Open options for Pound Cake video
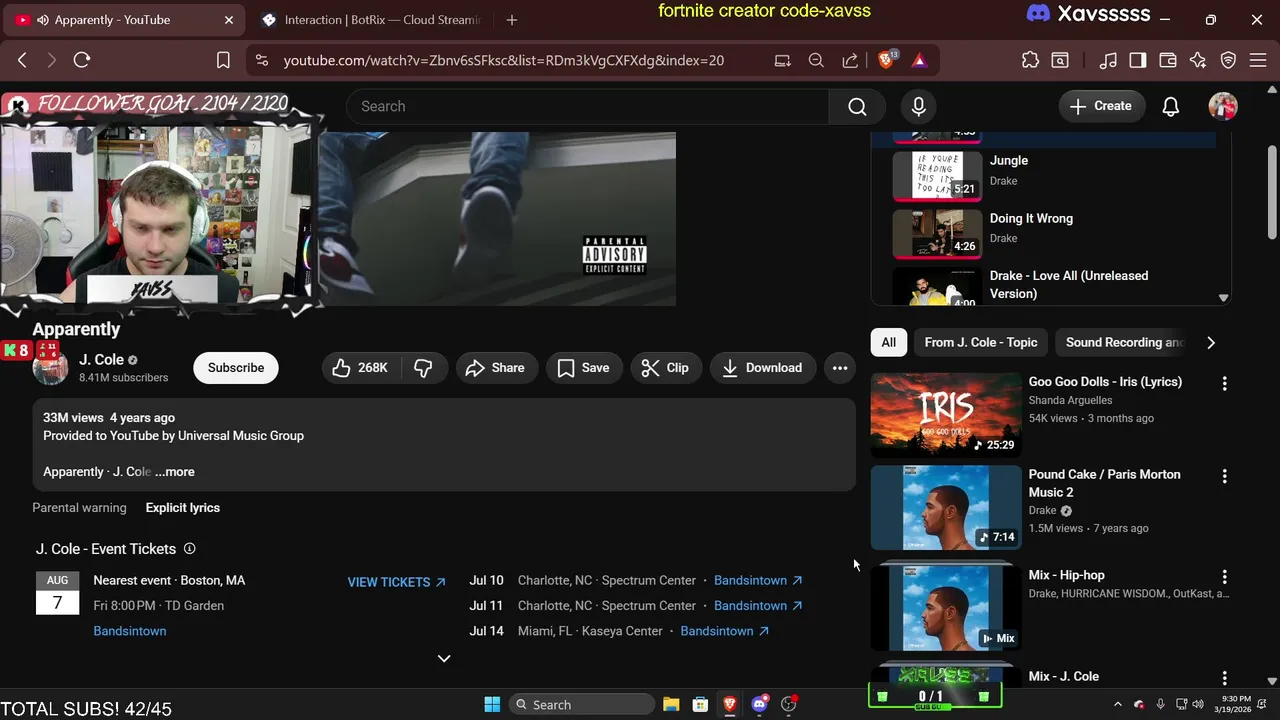1280x720 pixels. 1224,476
